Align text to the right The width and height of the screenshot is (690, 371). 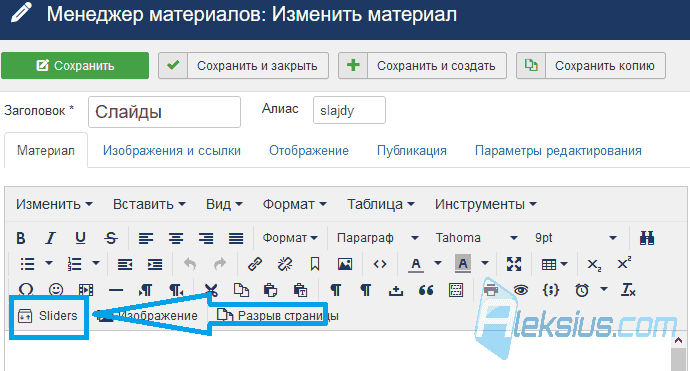206,238
